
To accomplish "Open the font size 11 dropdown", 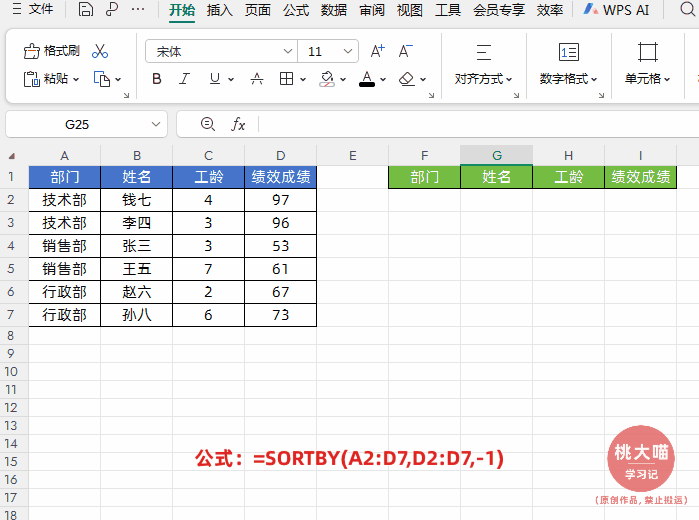I will [348, 51].
